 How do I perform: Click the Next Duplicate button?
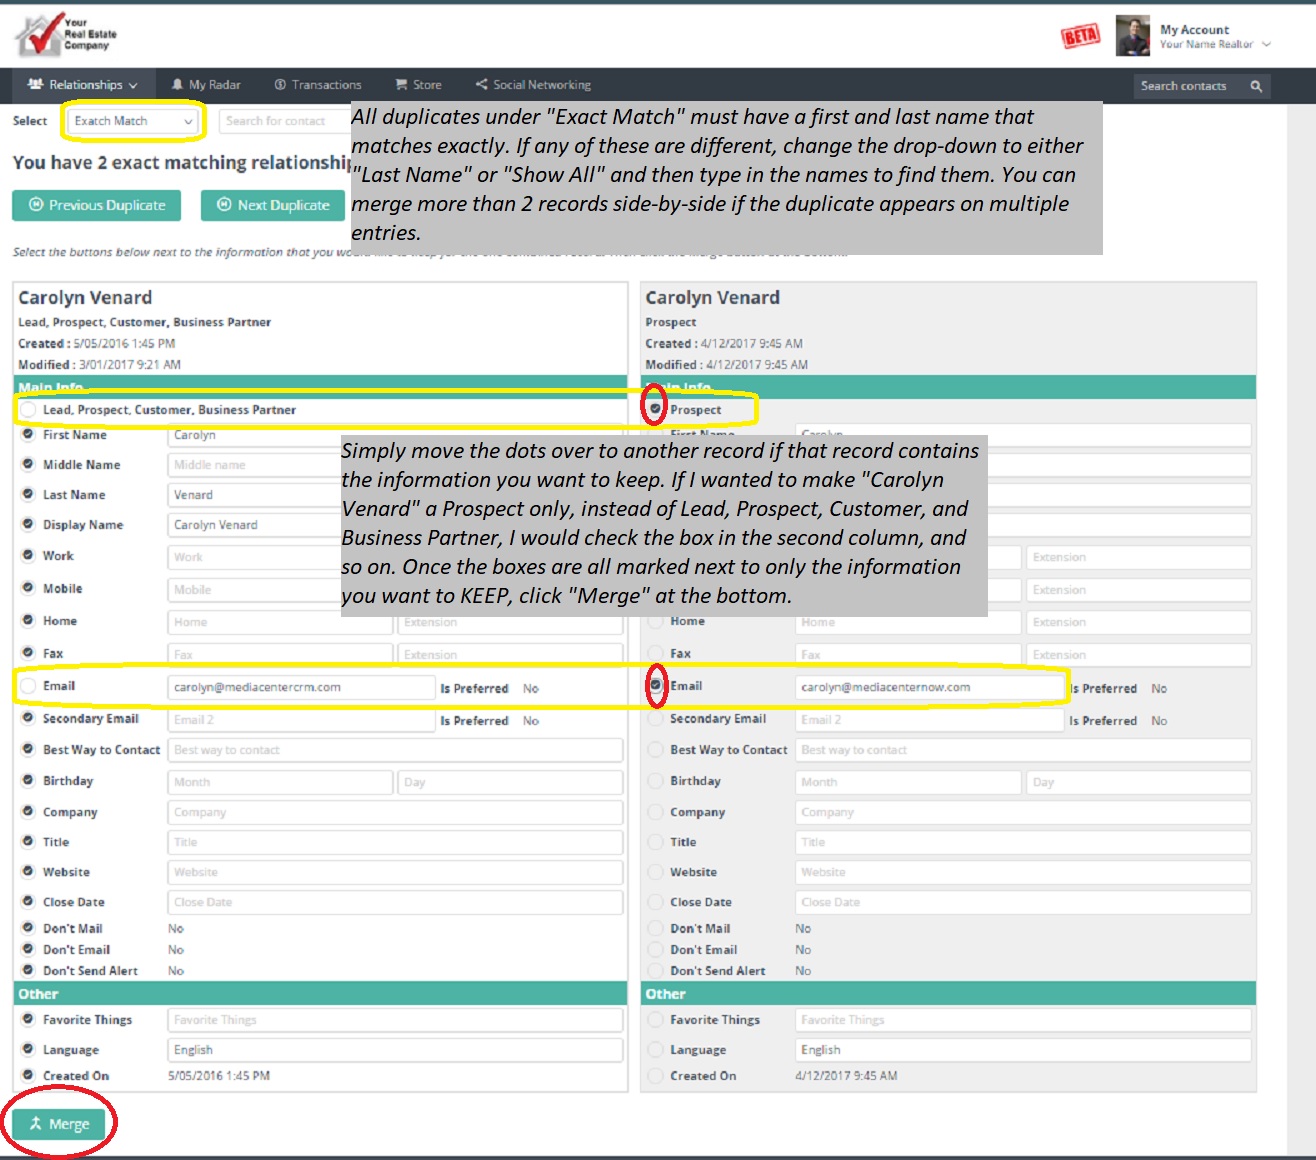click(x=272, y=205)
